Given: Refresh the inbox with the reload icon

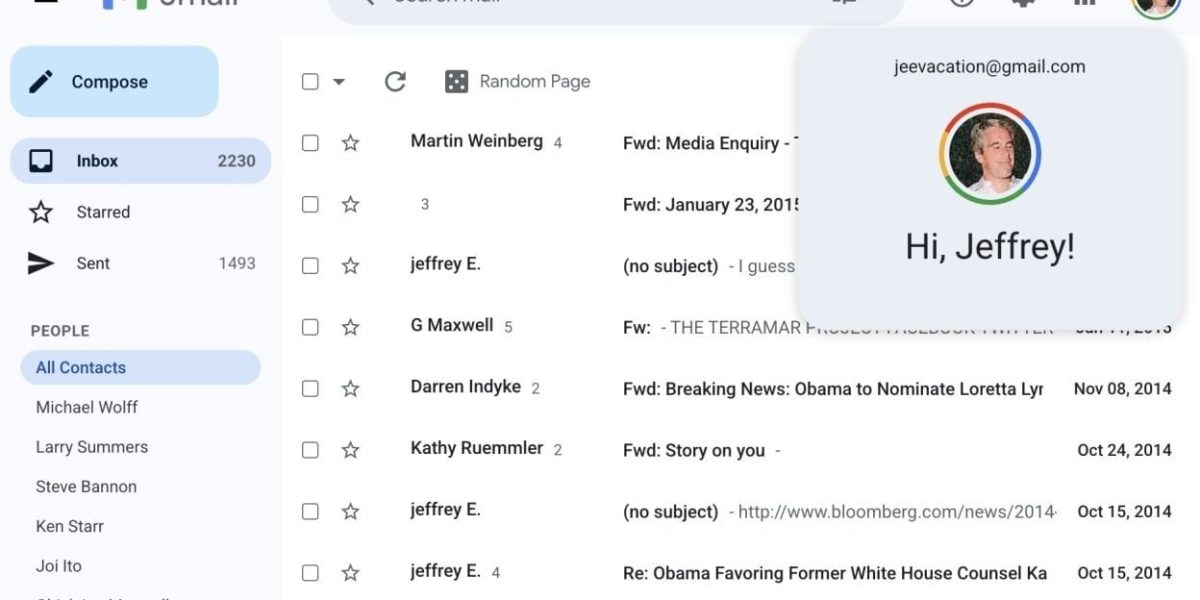Looking at the screenshot, I should pyautogui.click(x=395, y=81).
